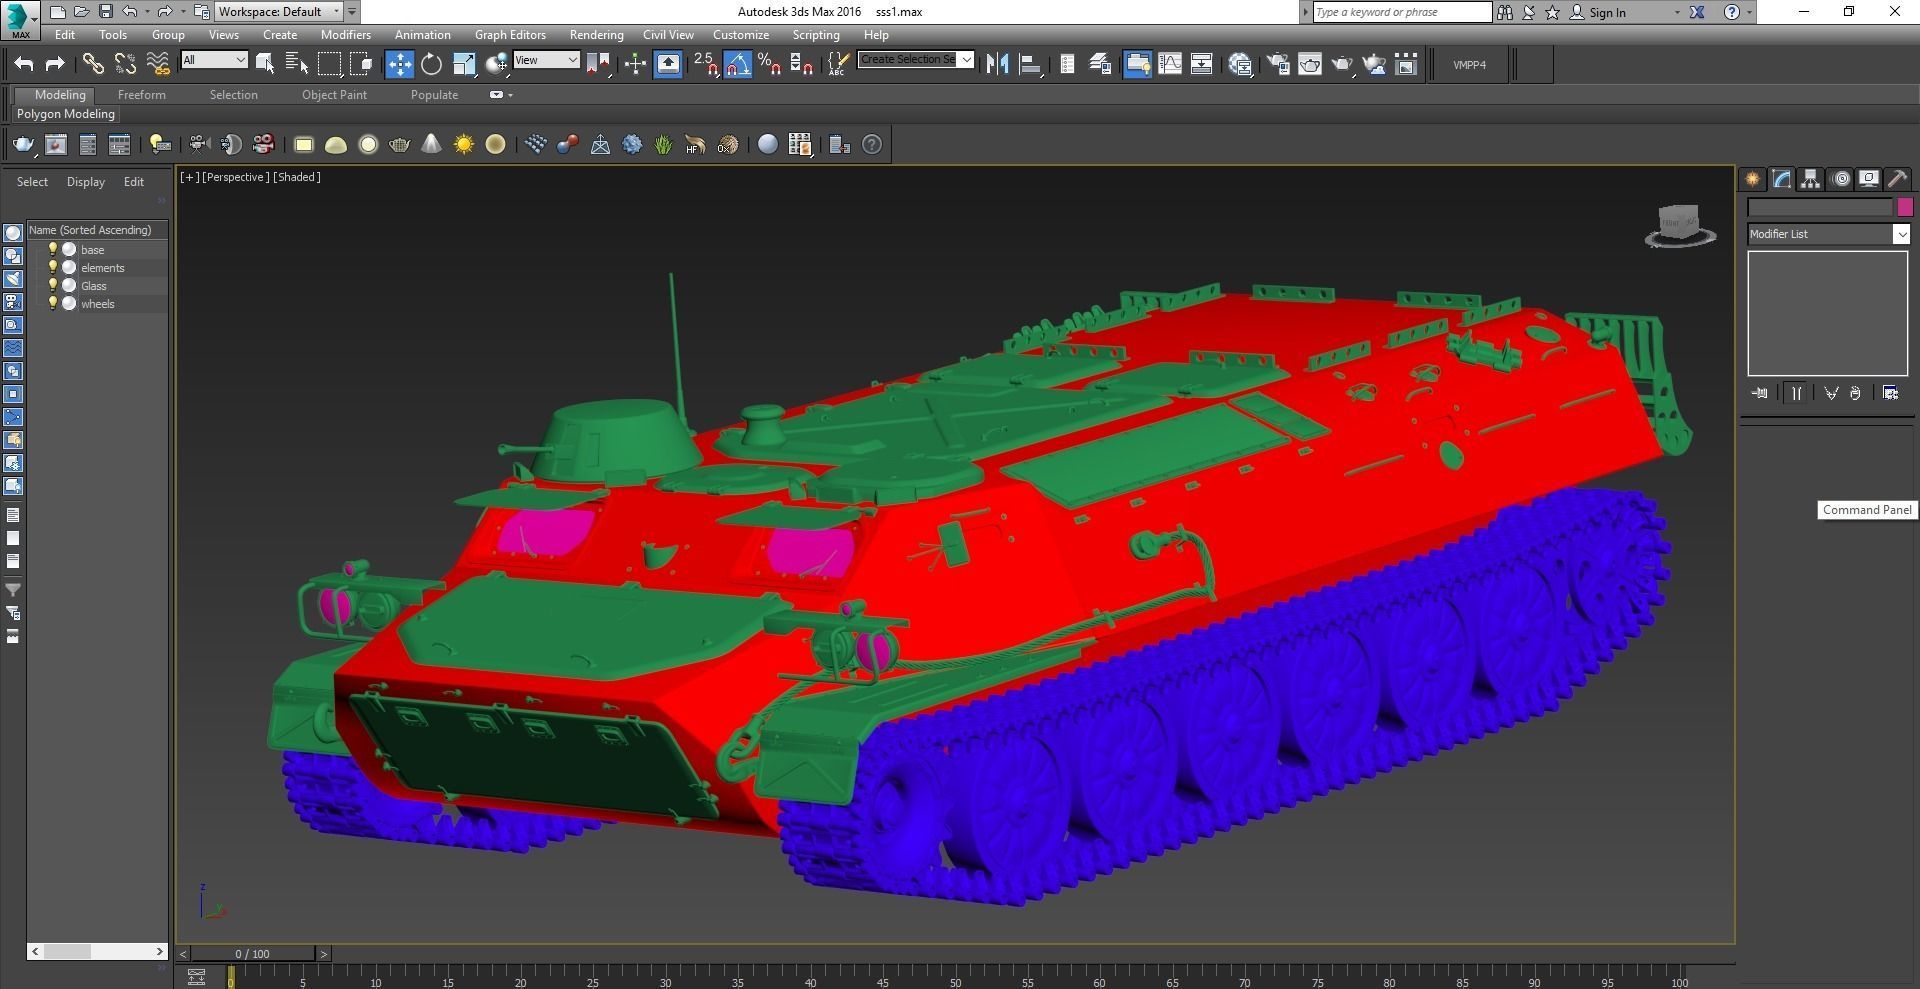
Task: Open the Modify panel tab icon
Action: pyautogui.click(x=1782, y=179)
